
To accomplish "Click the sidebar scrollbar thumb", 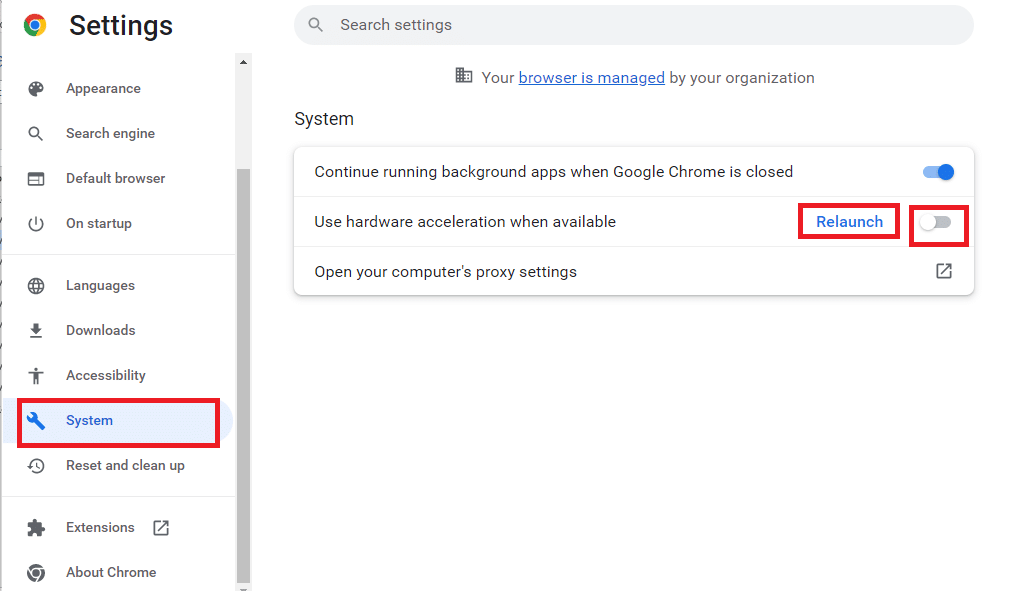I will tap(243, 375).
